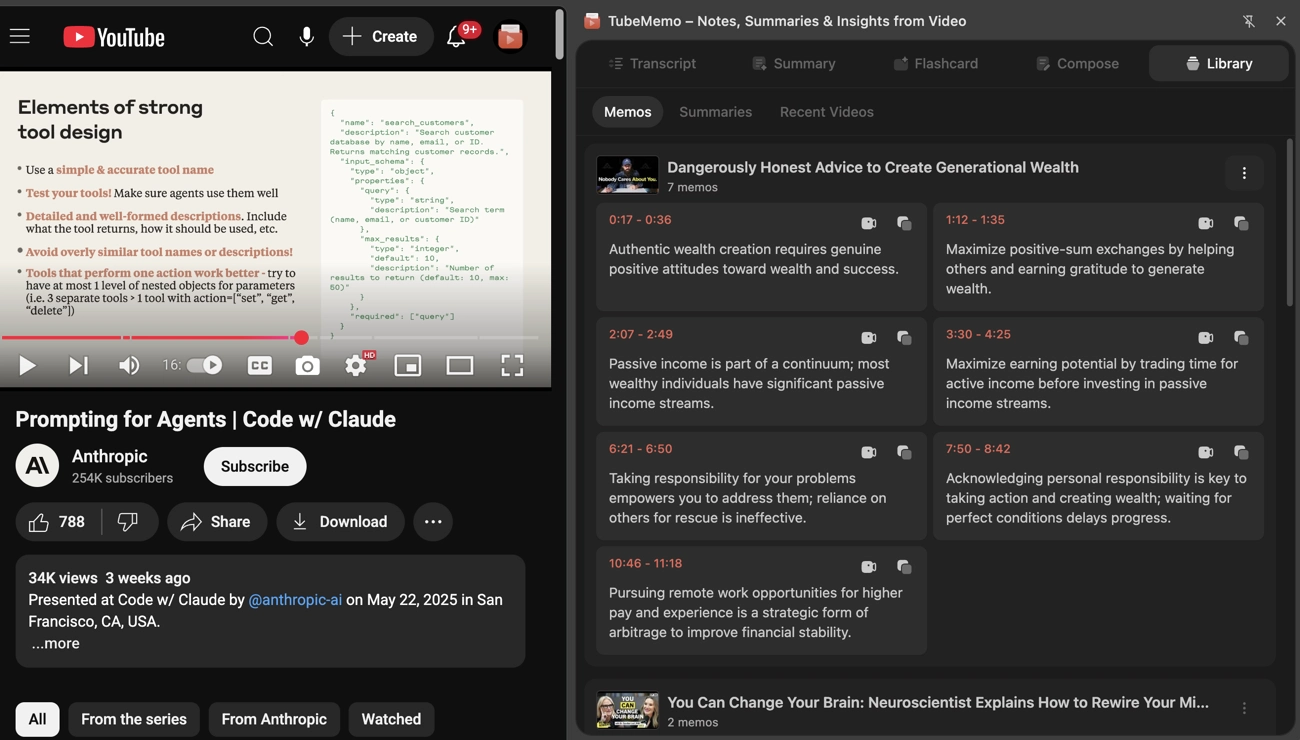Image resolution: width=1300 pixels, height=740 pixels.
Task: Select the All filter chip
Action: [37, 719]
